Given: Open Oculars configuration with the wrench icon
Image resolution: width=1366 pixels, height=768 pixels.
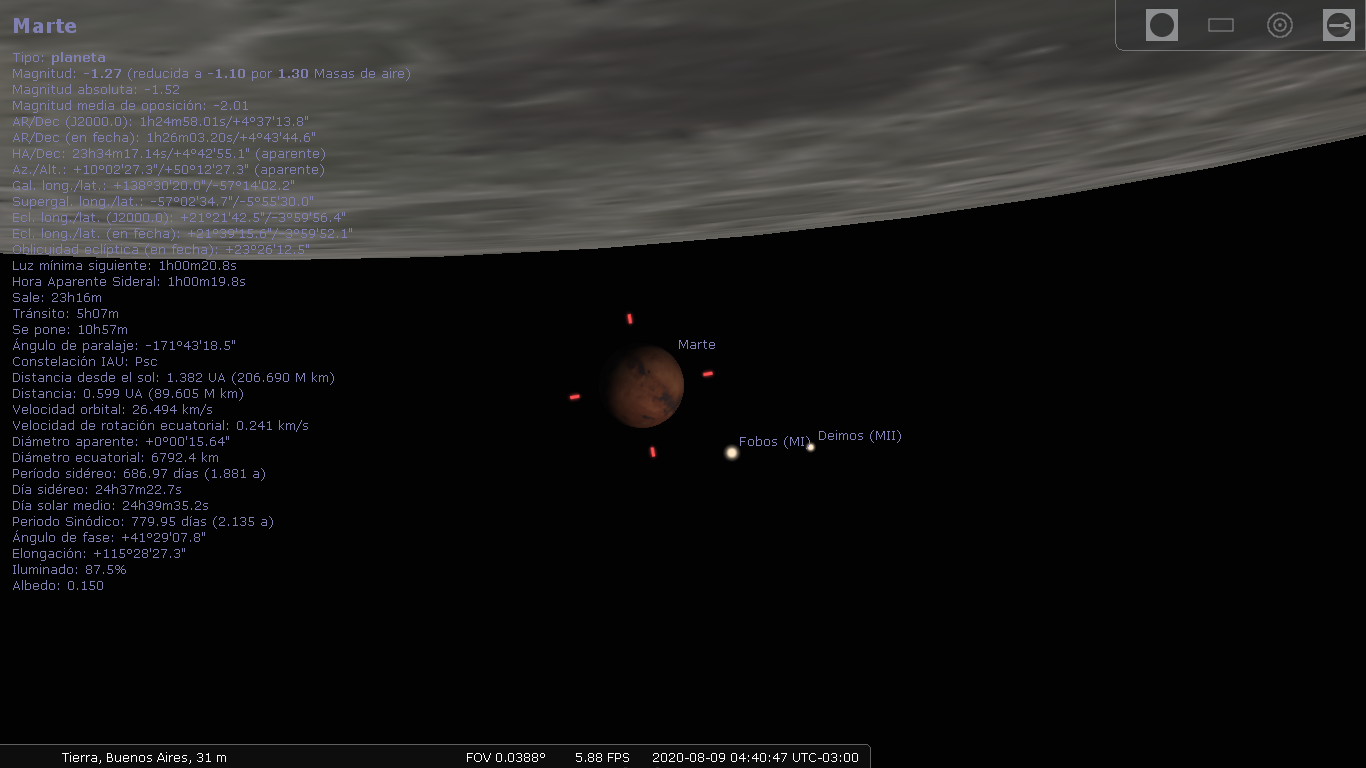Looking at the screenshot, I should coord(1338,25).
